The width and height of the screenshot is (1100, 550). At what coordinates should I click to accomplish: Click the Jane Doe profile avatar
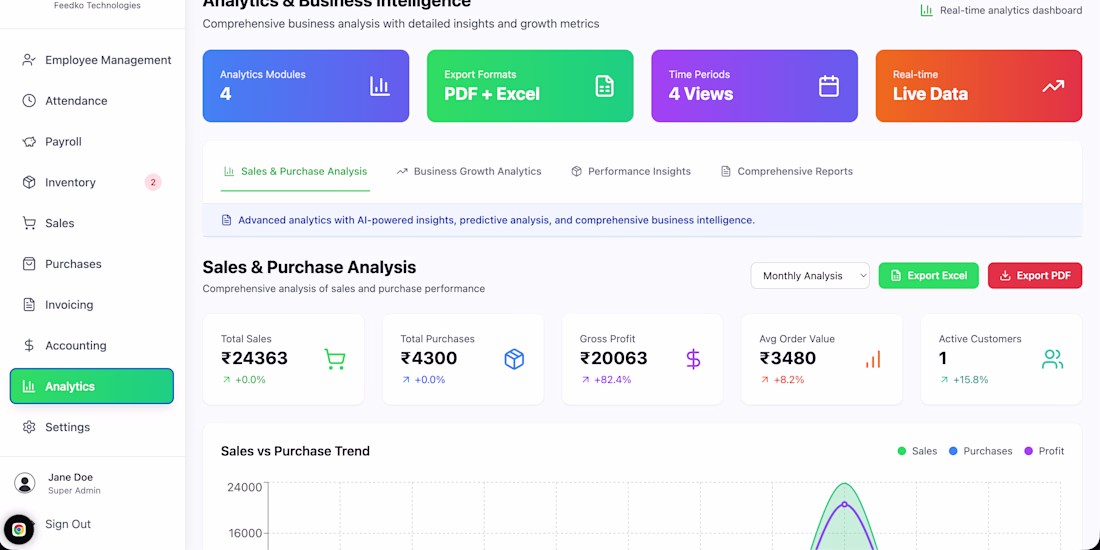coord(25,484)
